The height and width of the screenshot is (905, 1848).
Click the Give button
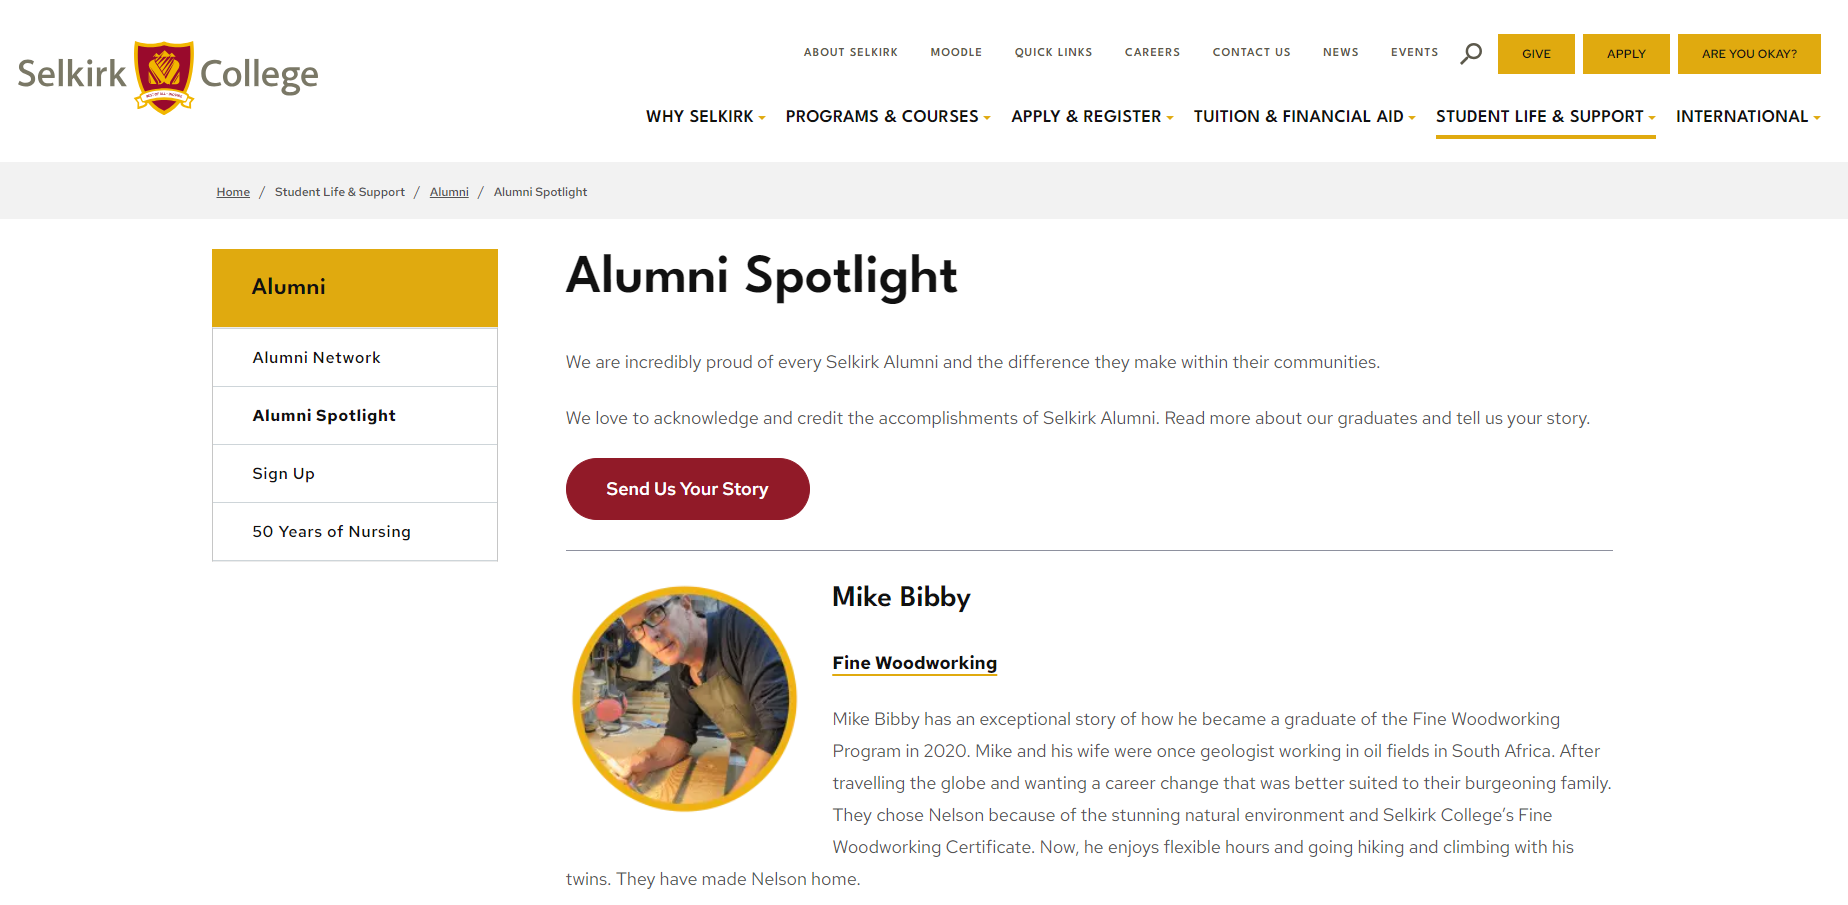click(1536, 54)
